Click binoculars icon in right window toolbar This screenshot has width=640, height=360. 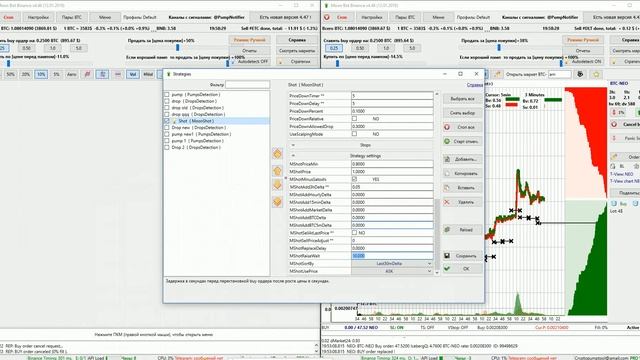580,74
